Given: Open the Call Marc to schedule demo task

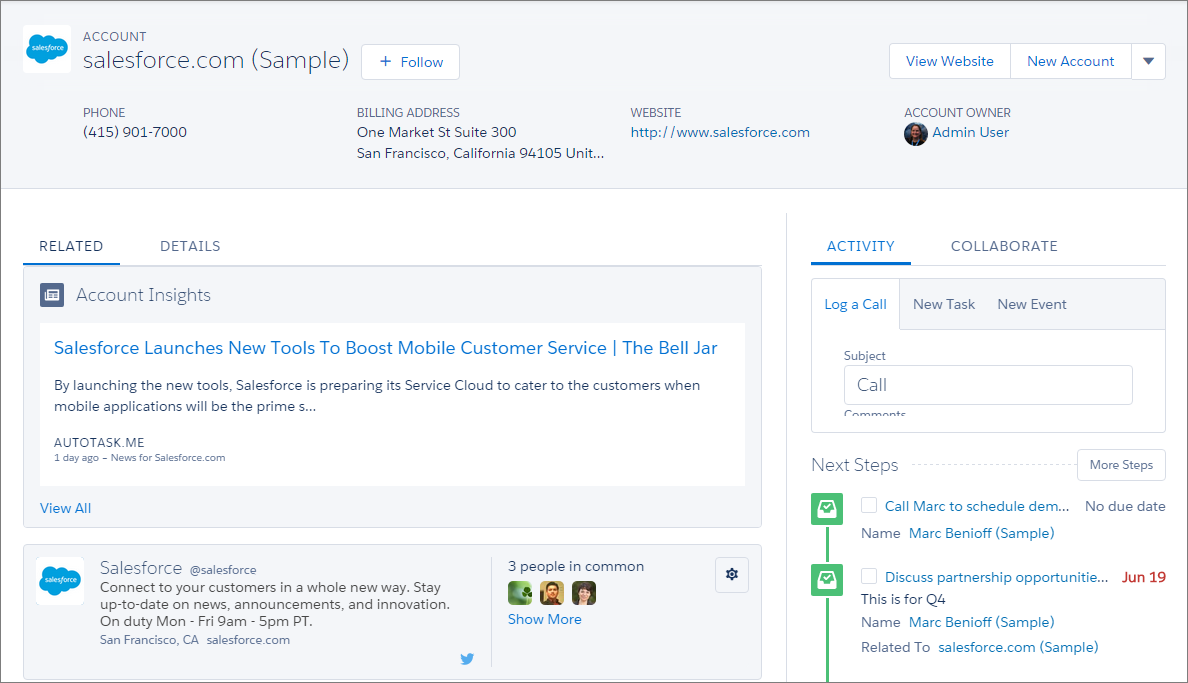Looking at the screenshot, I should (x=977, y=506).
